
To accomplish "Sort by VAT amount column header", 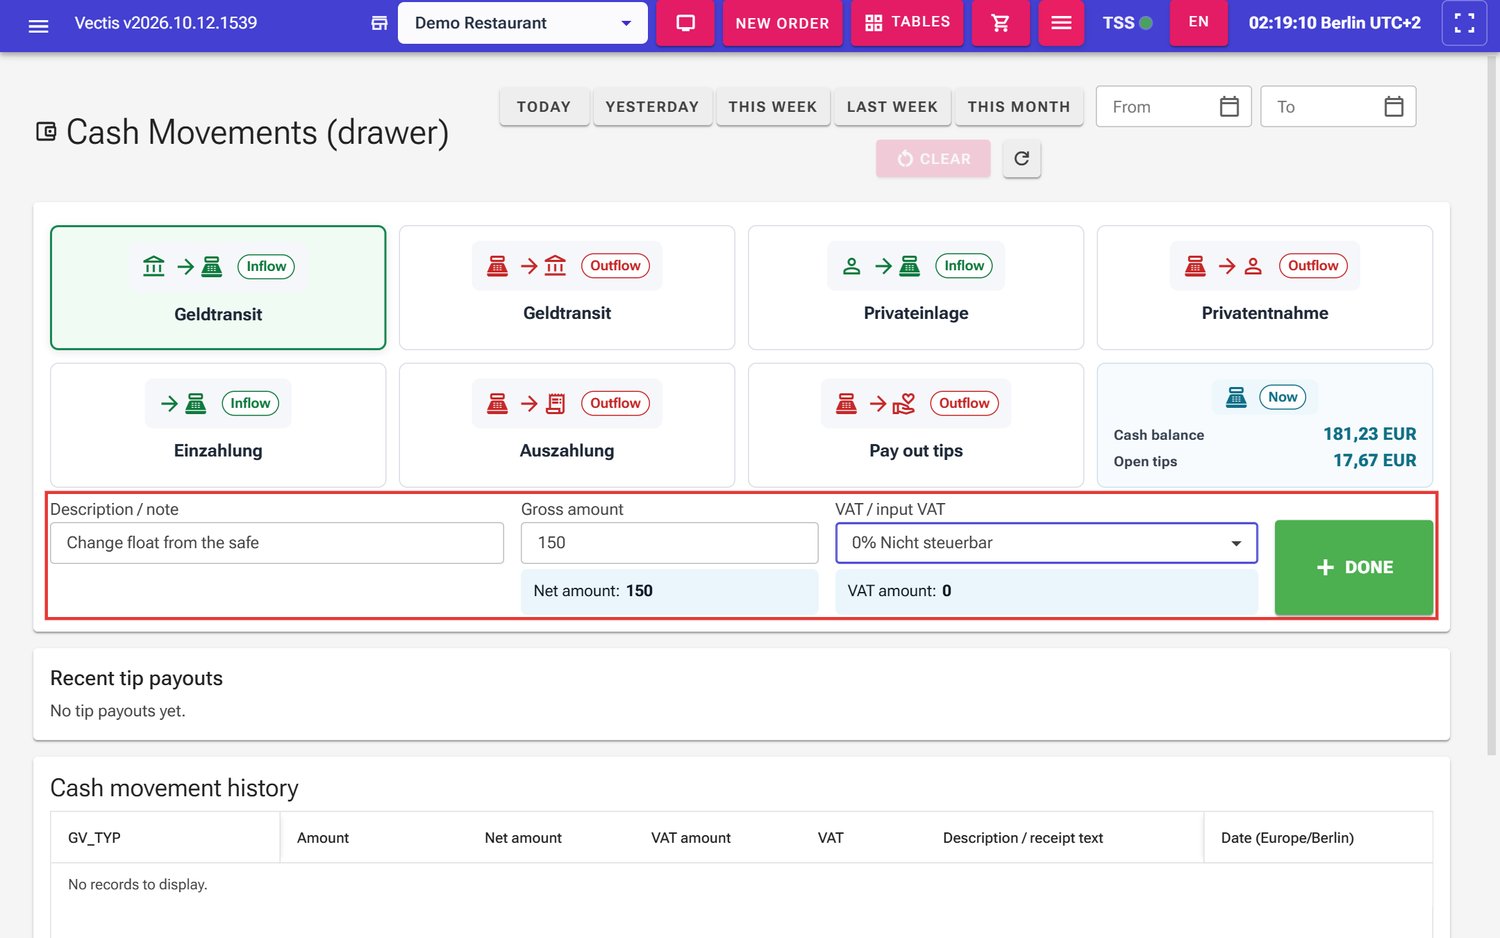I will [691, 838].
